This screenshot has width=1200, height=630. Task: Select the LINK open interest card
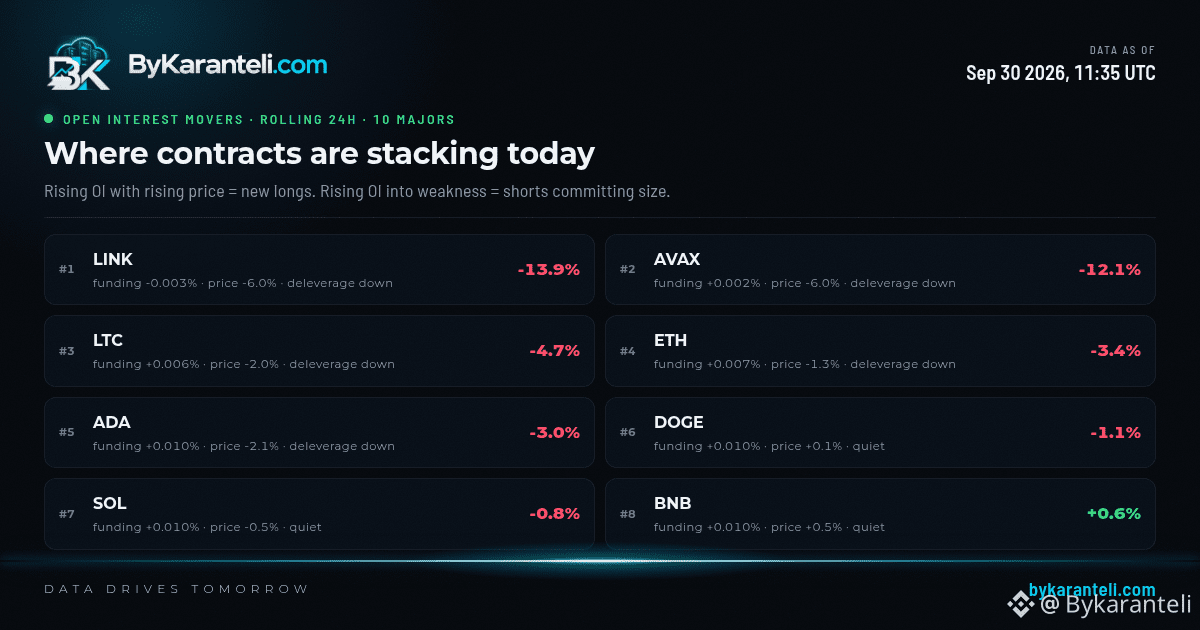[x=319, y=269]
